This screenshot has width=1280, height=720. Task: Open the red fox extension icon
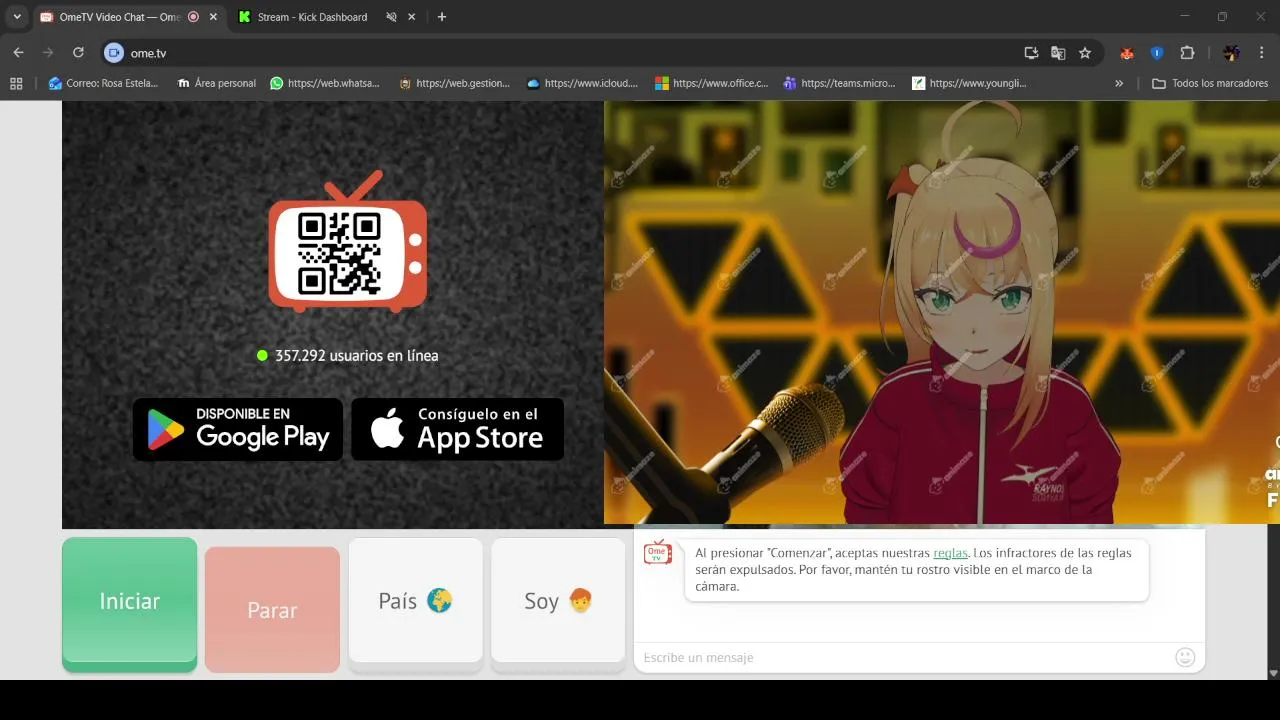coord(1127,53)
